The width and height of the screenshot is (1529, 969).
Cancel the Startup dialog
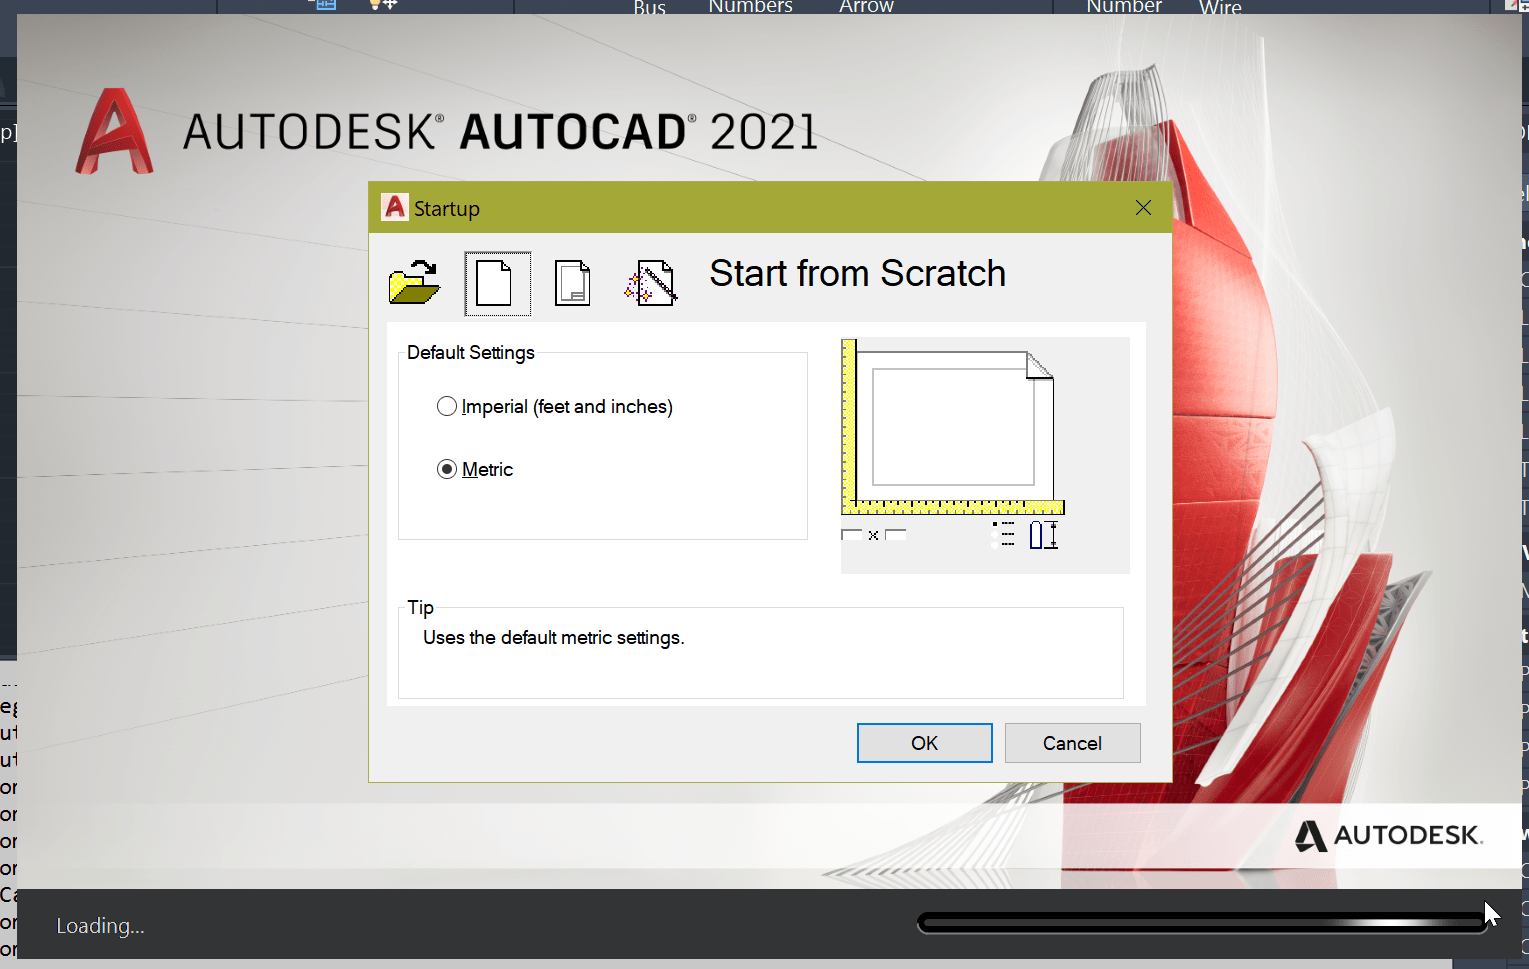[1072, 743]
